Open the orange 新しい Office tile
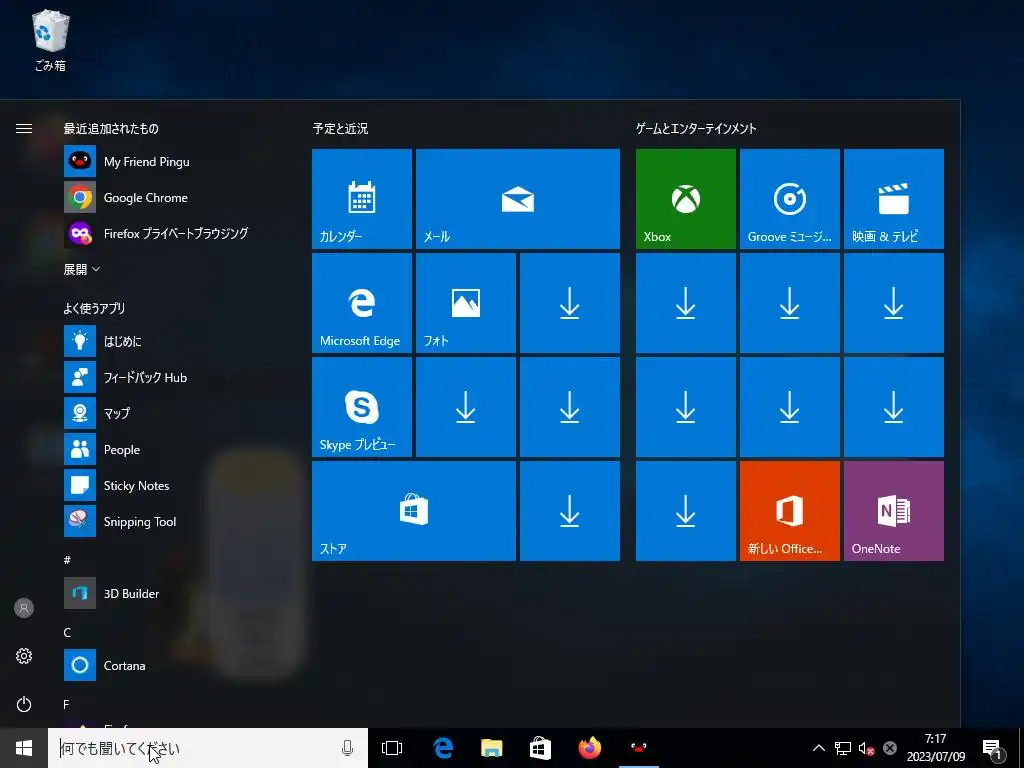The width and height of the screenshot is (1024, 768). (x=790, y=511)
